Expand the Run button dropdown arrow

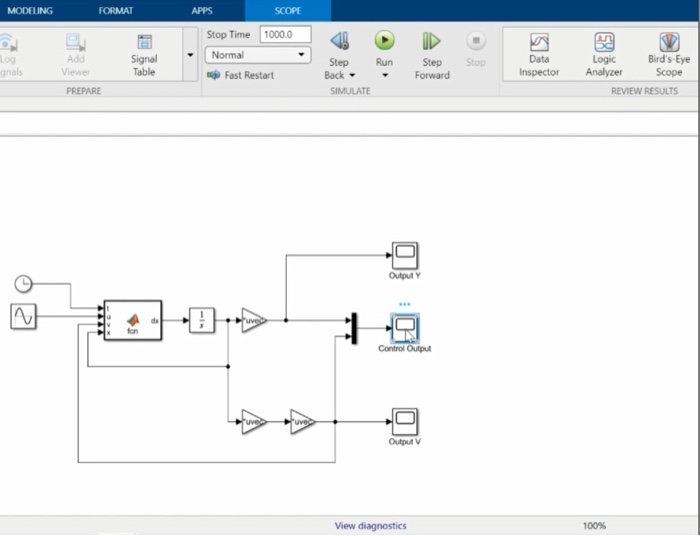(385, 75)
